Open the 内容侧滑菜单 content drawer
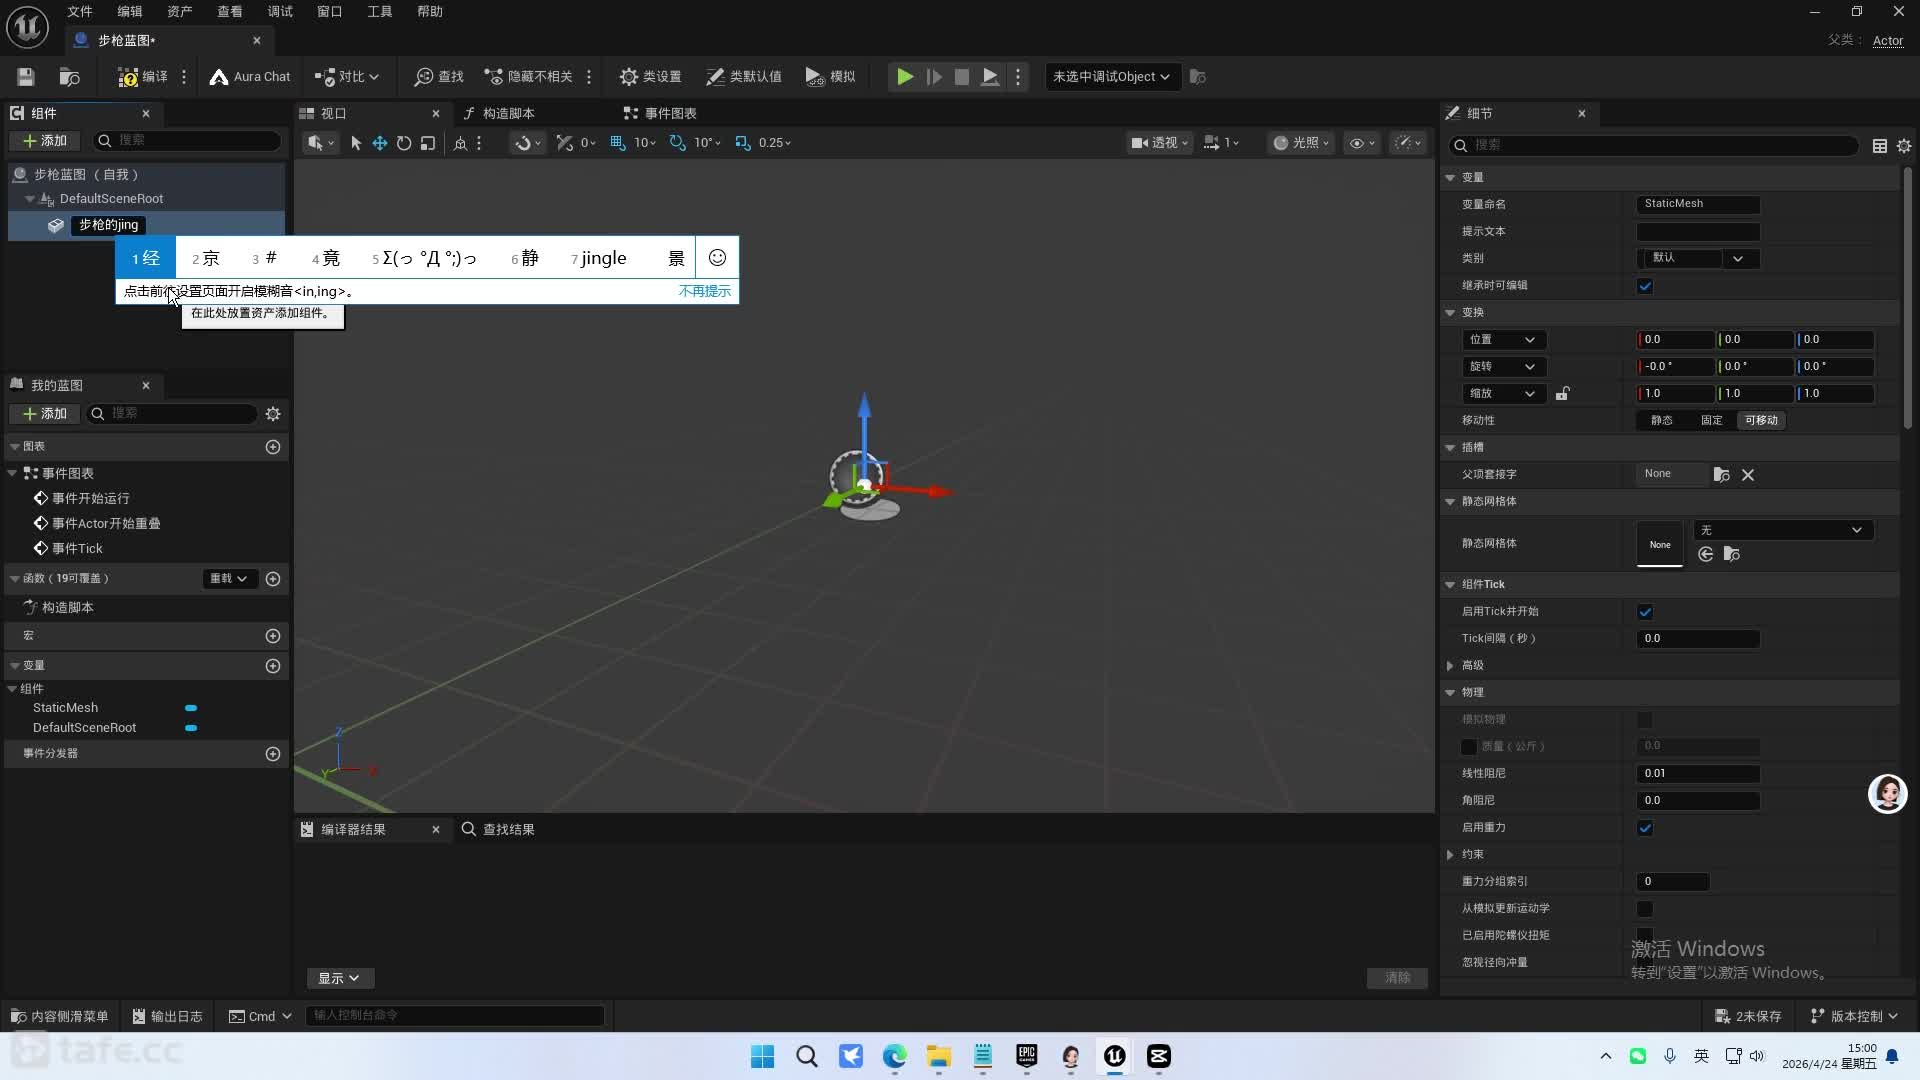 [x=59, y=1016]
